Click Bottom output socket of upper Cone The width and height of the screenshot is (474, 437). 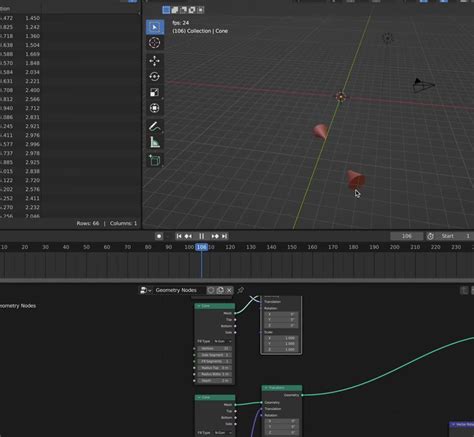point(235,326)
